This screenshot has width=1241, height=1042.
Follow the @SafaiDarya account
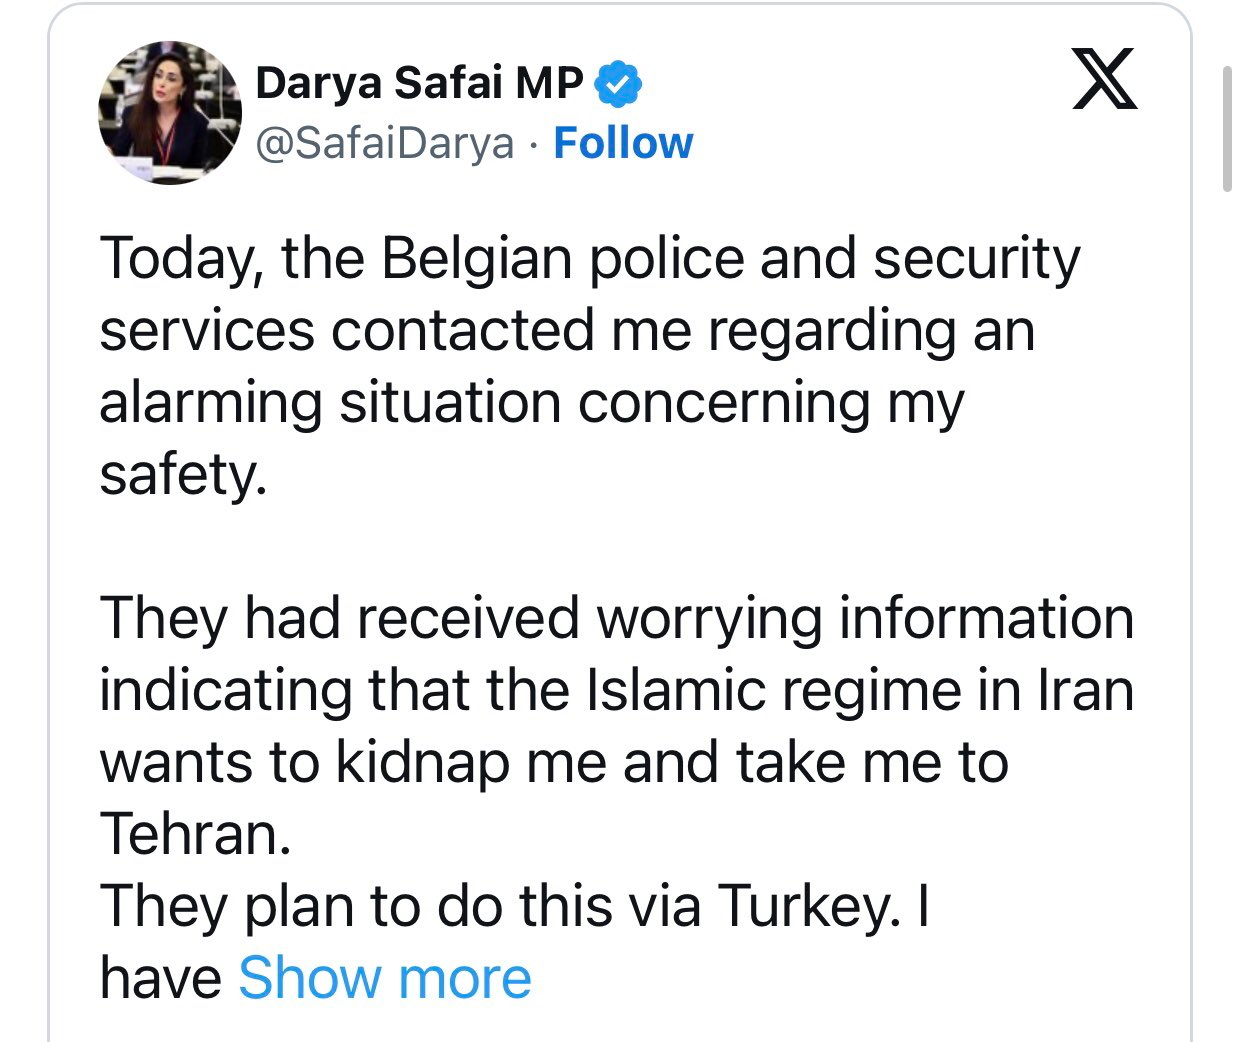[x=623, y=144]
